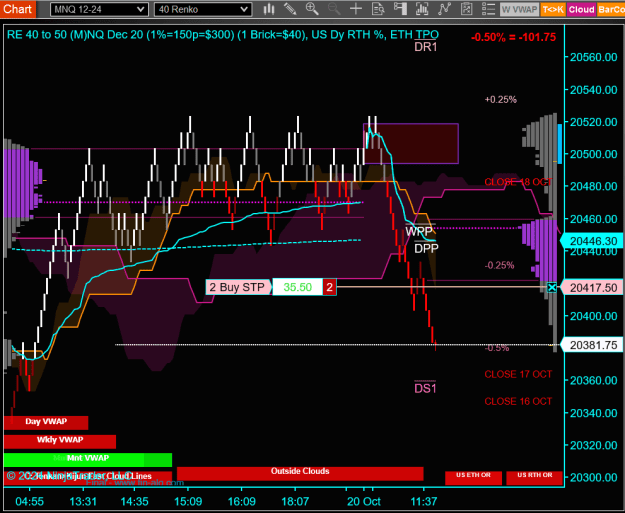
Task: Click the Outside Clouds red bar
Action: point(300,474)
